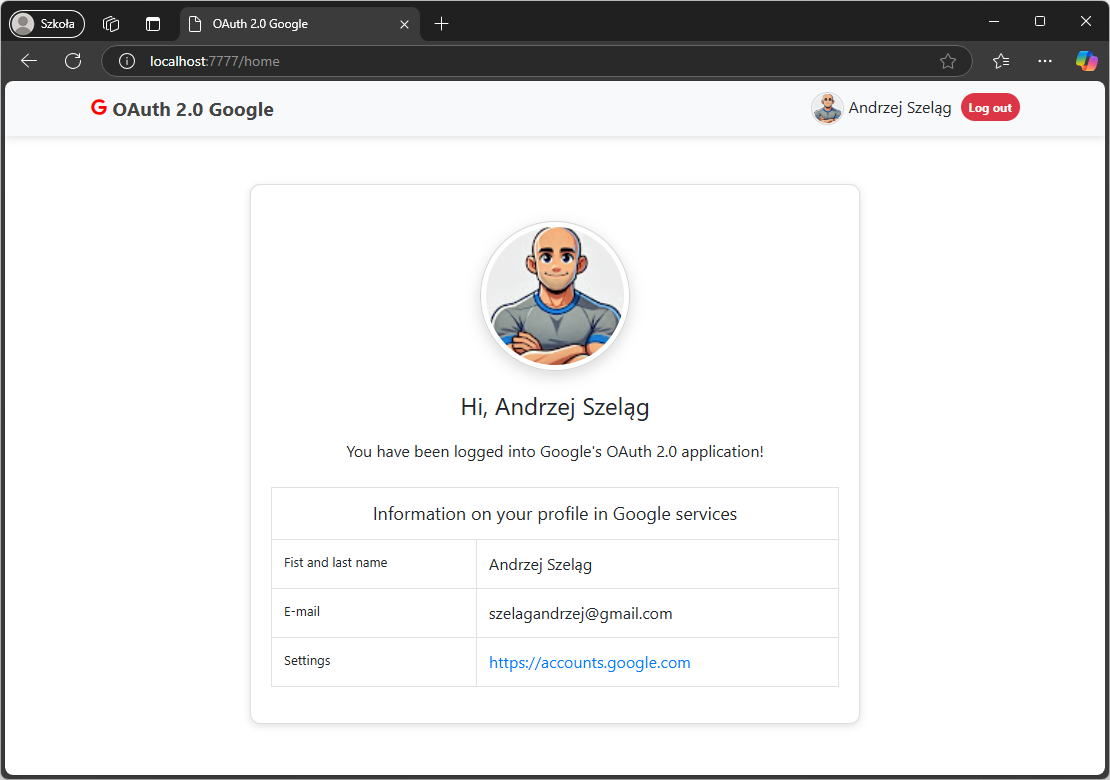Open a new tab with plus

(x=441, y=24)
